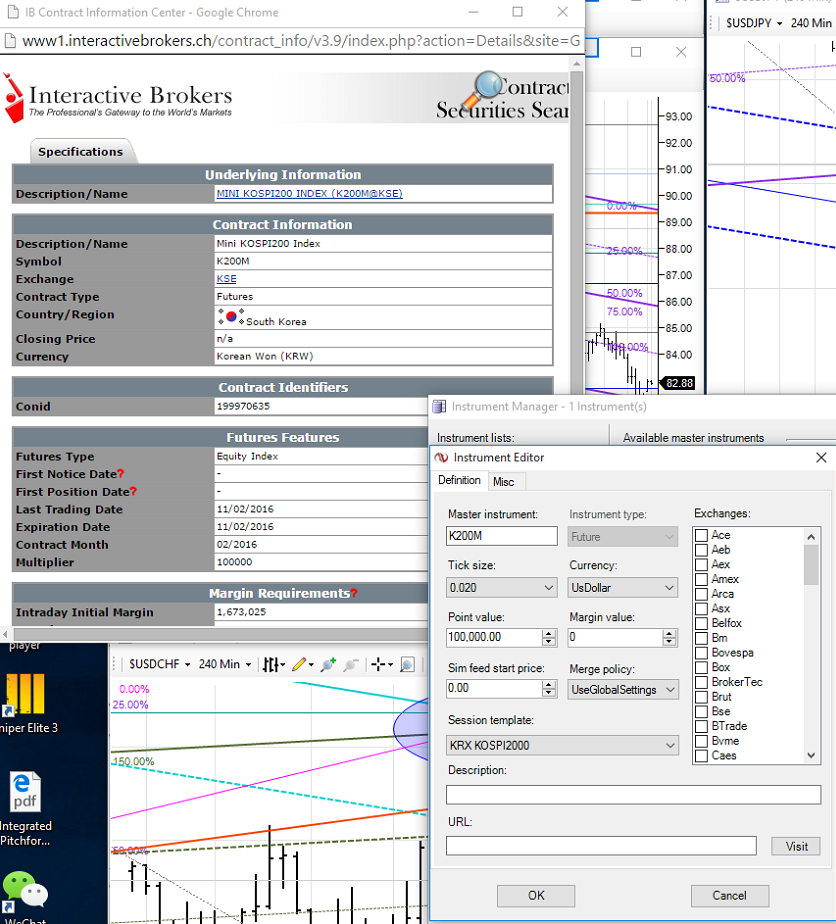Select the Specifications tab
This screenshot has width=836, height=924.
pos(81,151)
